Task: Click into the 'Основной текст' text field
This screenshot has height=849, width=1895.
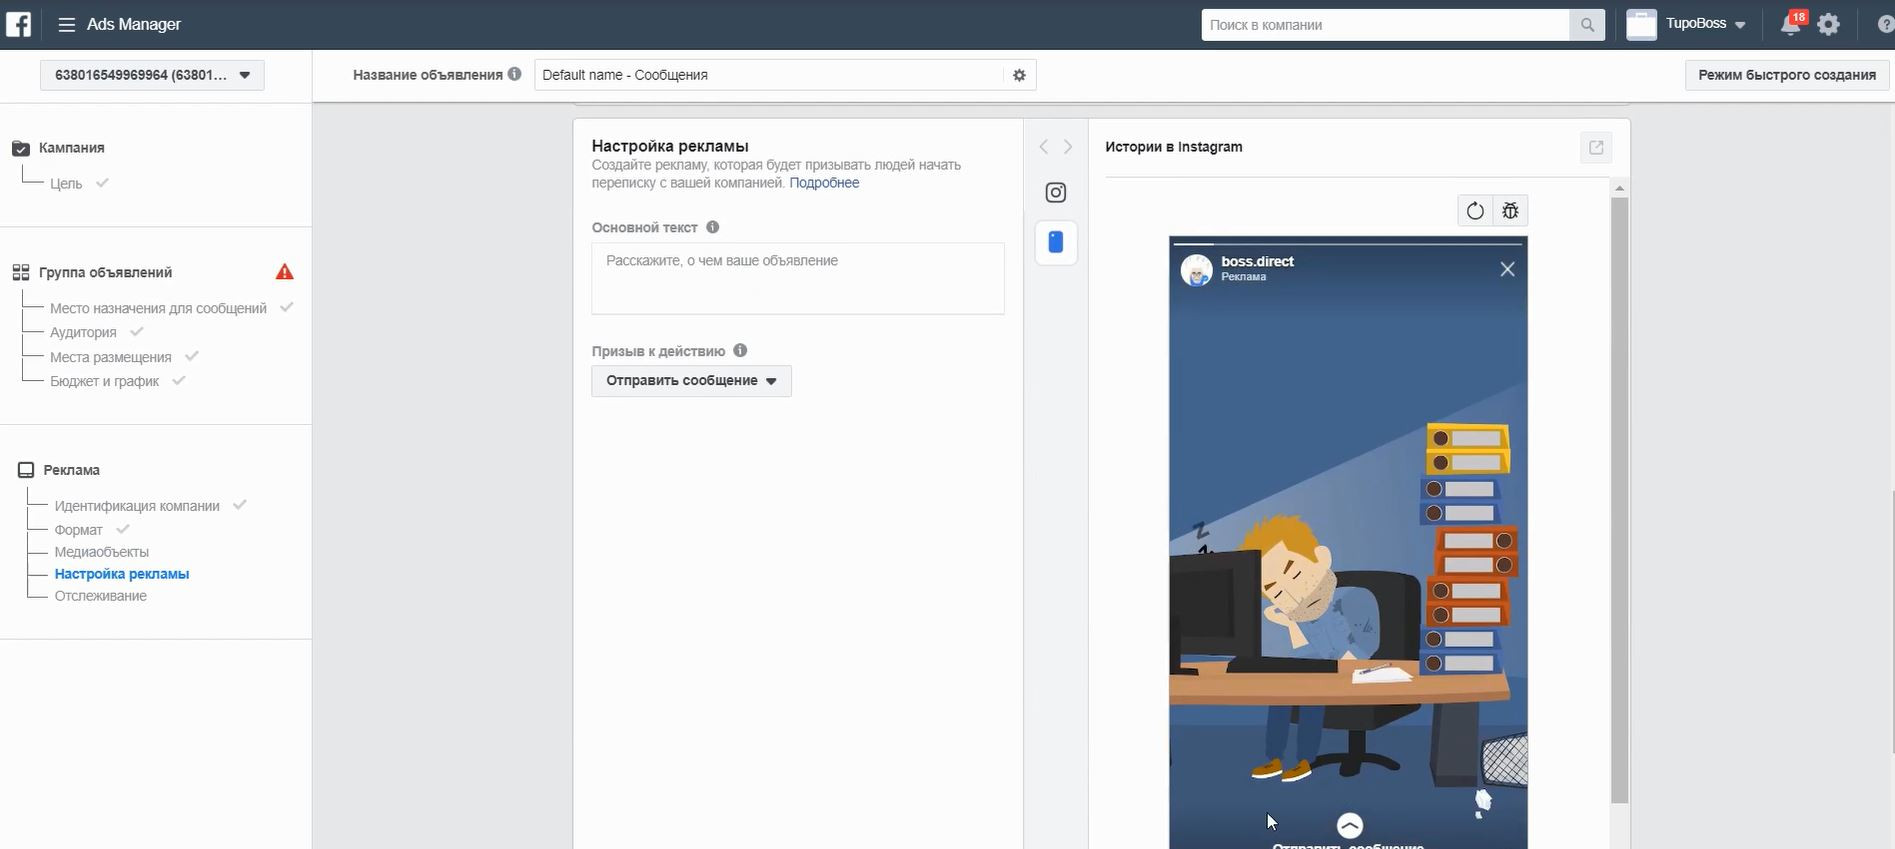Action: (797, 279)
